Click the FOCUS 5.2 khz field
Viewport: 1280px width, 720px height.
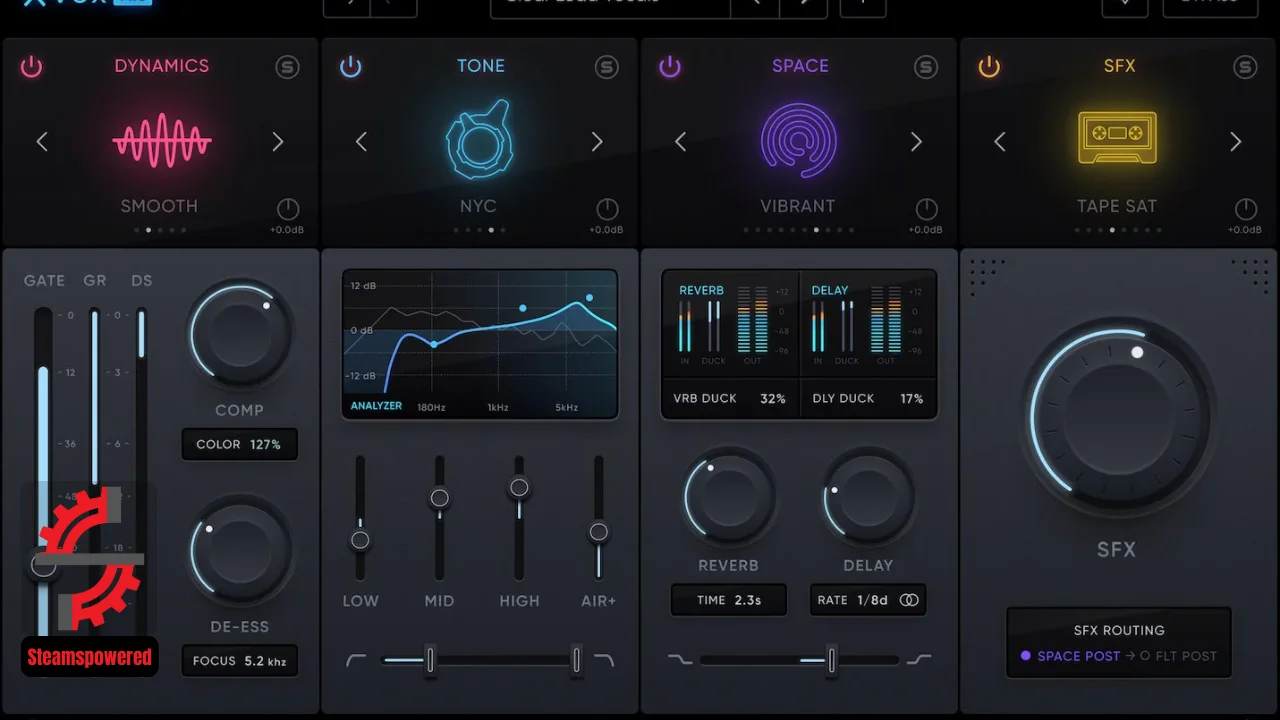(x=240, y=661)
